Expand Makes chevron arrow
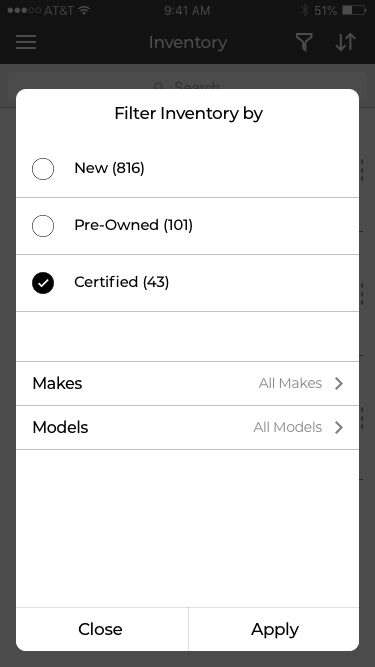The height and width of the screenshot is (667, 375). point(339,383)
